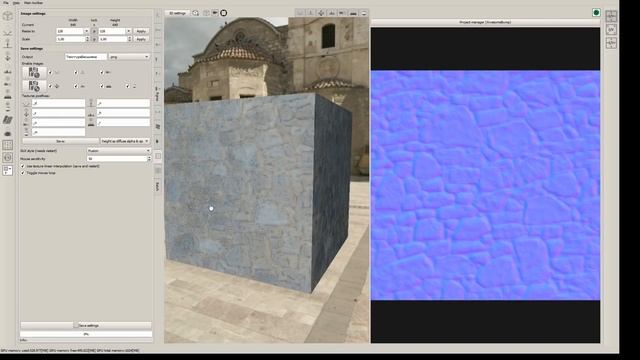Open the dropdown icon at bottom of left sidebar
The image size is (640, 360).
click(7, 170)
